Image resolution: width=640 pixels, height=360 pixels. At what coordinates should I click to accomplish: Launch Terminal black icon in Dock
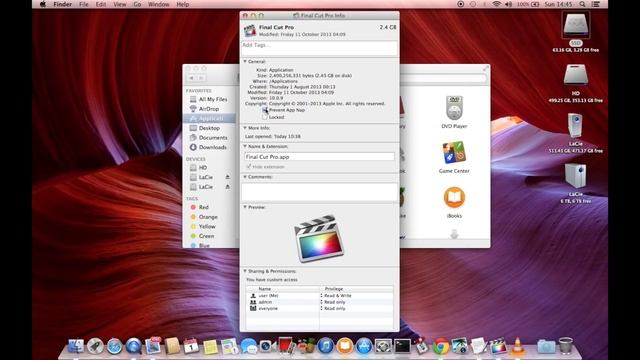[x=402, y=346]
